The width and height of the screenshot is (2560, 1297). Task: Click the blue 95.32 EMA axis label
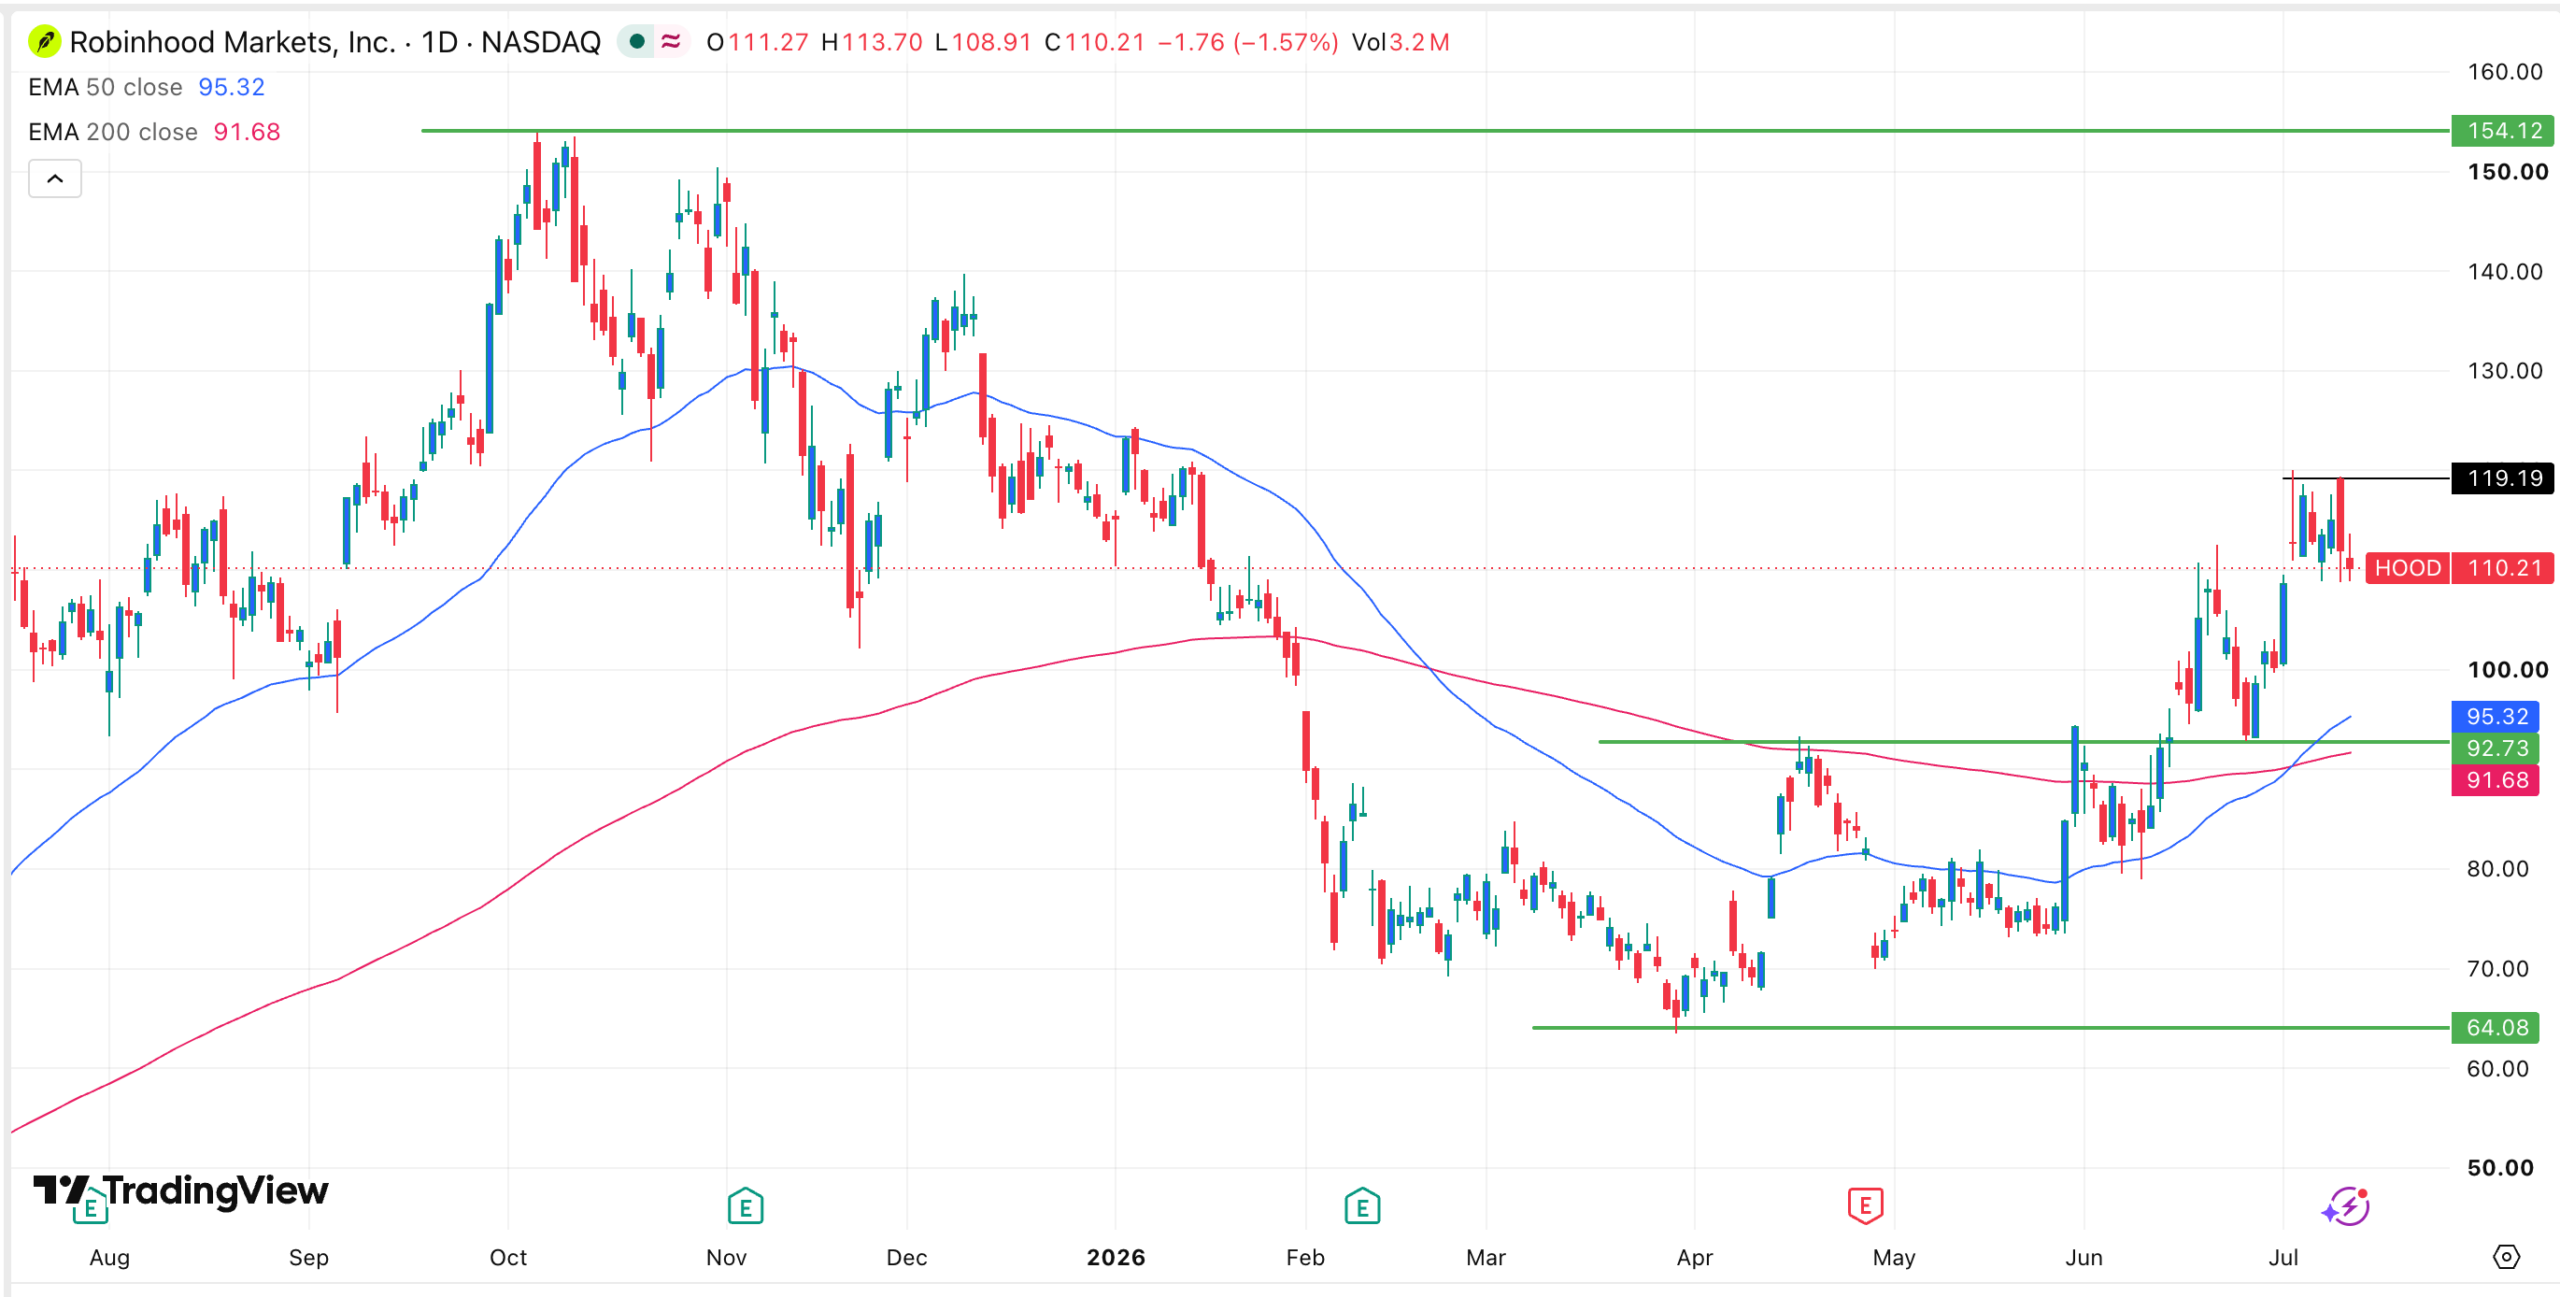click(2496, 716)
